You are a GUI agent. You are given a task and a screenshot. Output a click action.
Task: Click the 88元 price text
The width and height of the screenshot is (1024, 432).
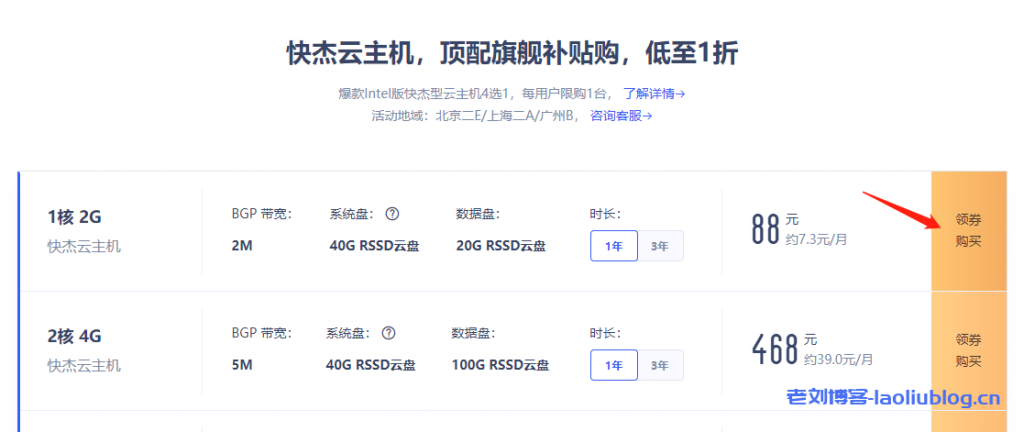coord(766,229)
